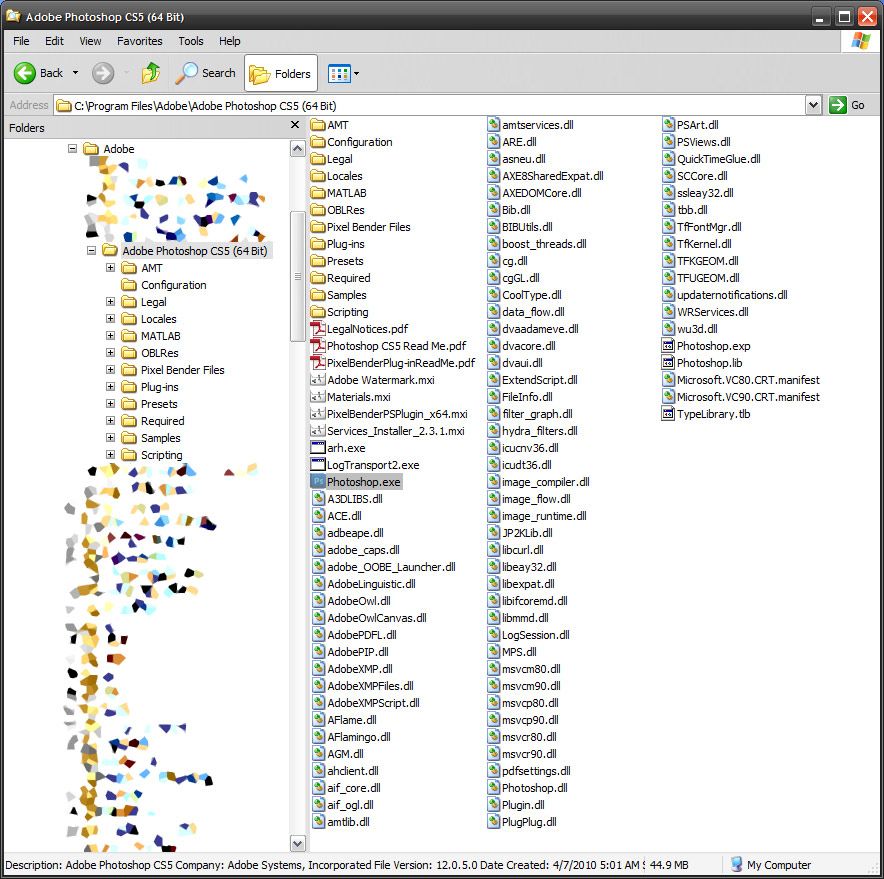Image resolution: width=884 pixels, height=879 pixels.
Task: Select the Photoshop CS5 Read Me.pdf icon
Action: coord(318,346)
